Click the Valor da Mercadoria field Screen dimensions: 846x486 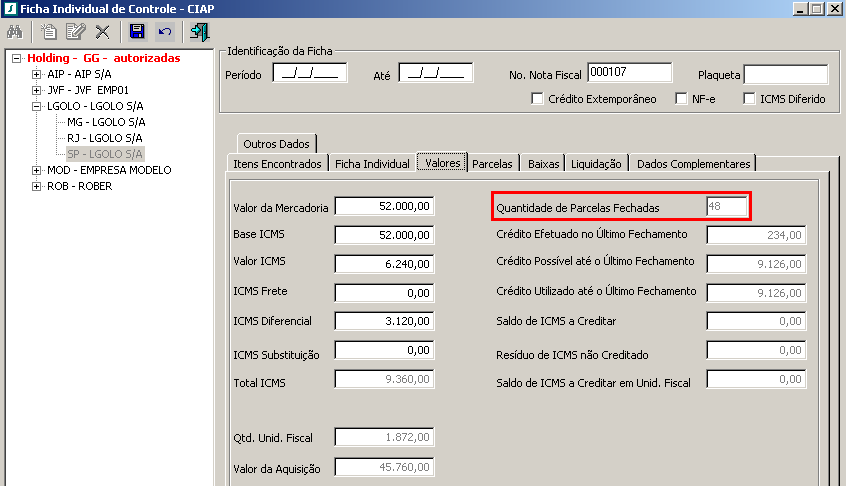pyautogui.click(x=384, y=206)
